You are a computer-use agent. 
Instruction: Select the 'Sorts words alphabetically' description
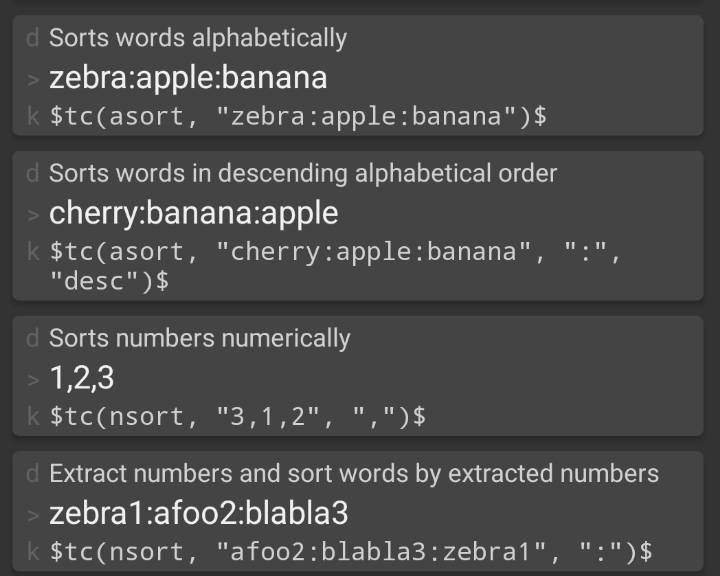pos(198,38)
